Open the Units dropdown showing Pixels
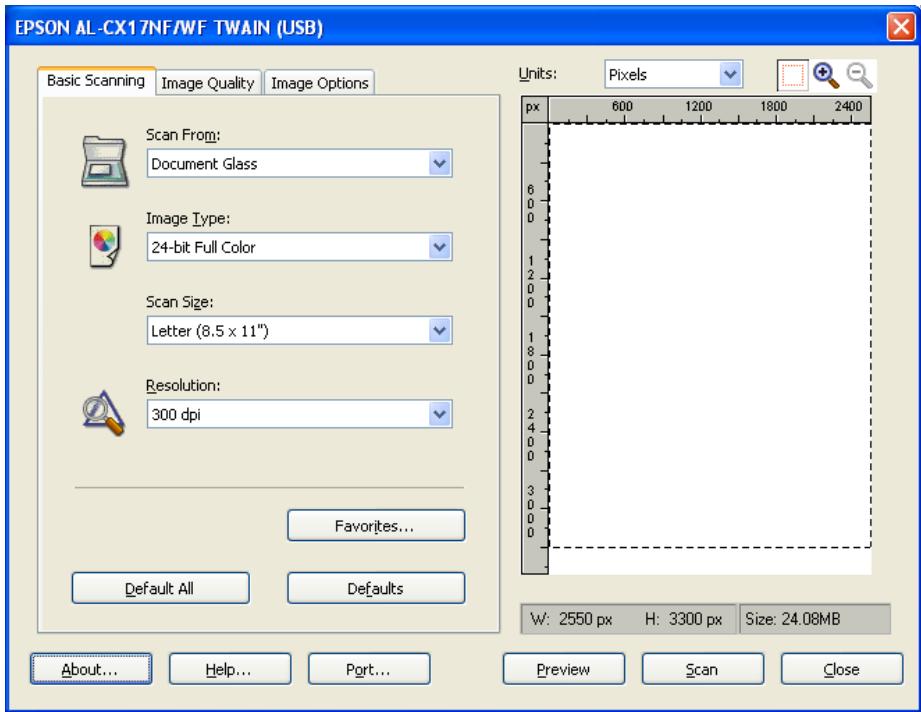Image resolution: width=921 pixels, height=712 pixels. [x=674, y=75]
